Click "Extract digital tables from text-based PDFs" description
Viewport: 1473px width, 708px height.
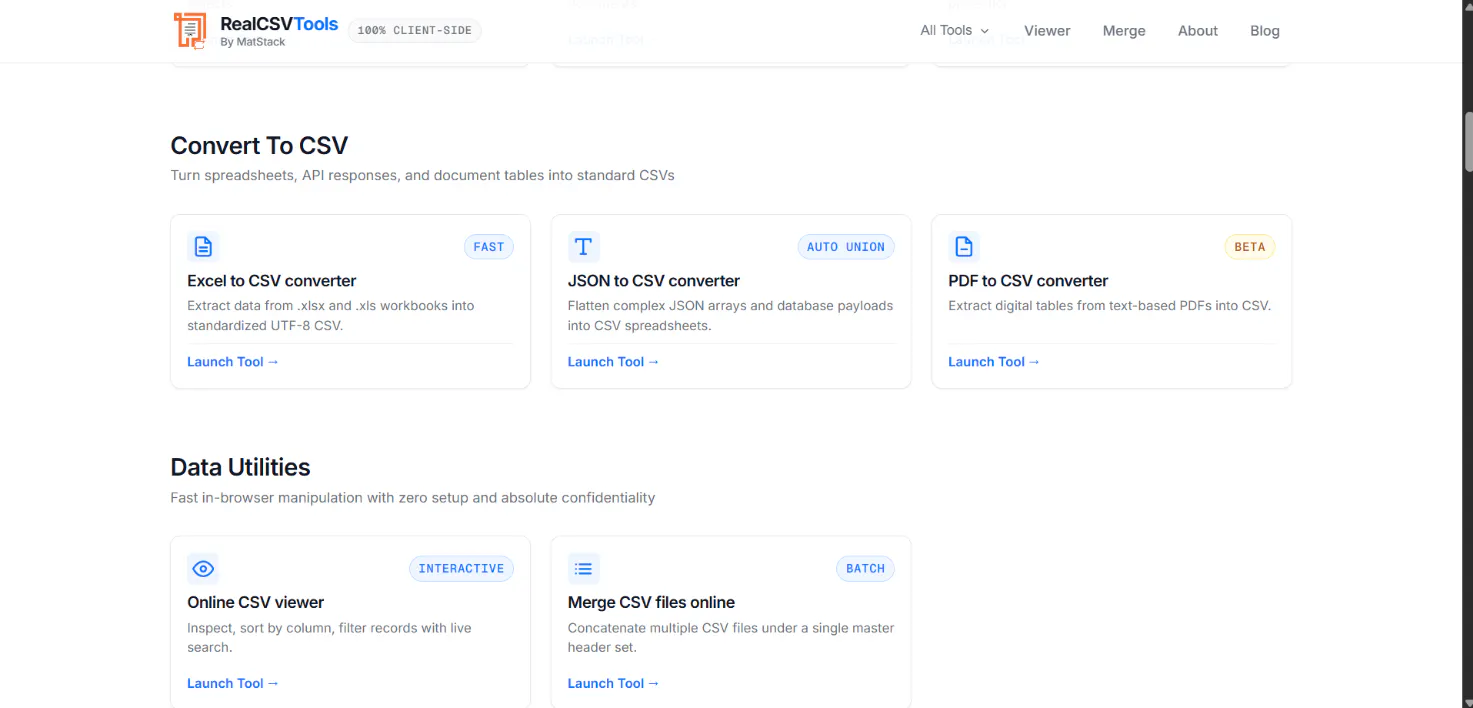click(x=1110, y=306)
